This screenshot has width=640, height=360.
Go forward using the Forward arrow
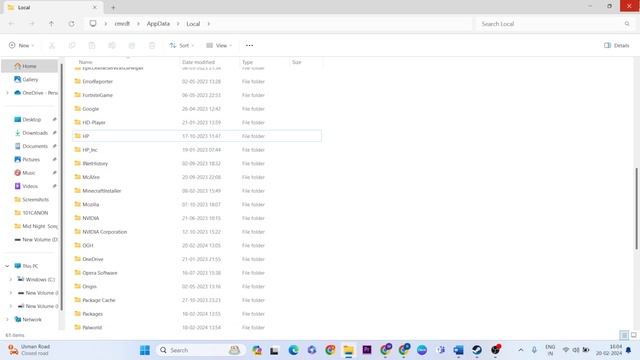click(x=31, y=24)
